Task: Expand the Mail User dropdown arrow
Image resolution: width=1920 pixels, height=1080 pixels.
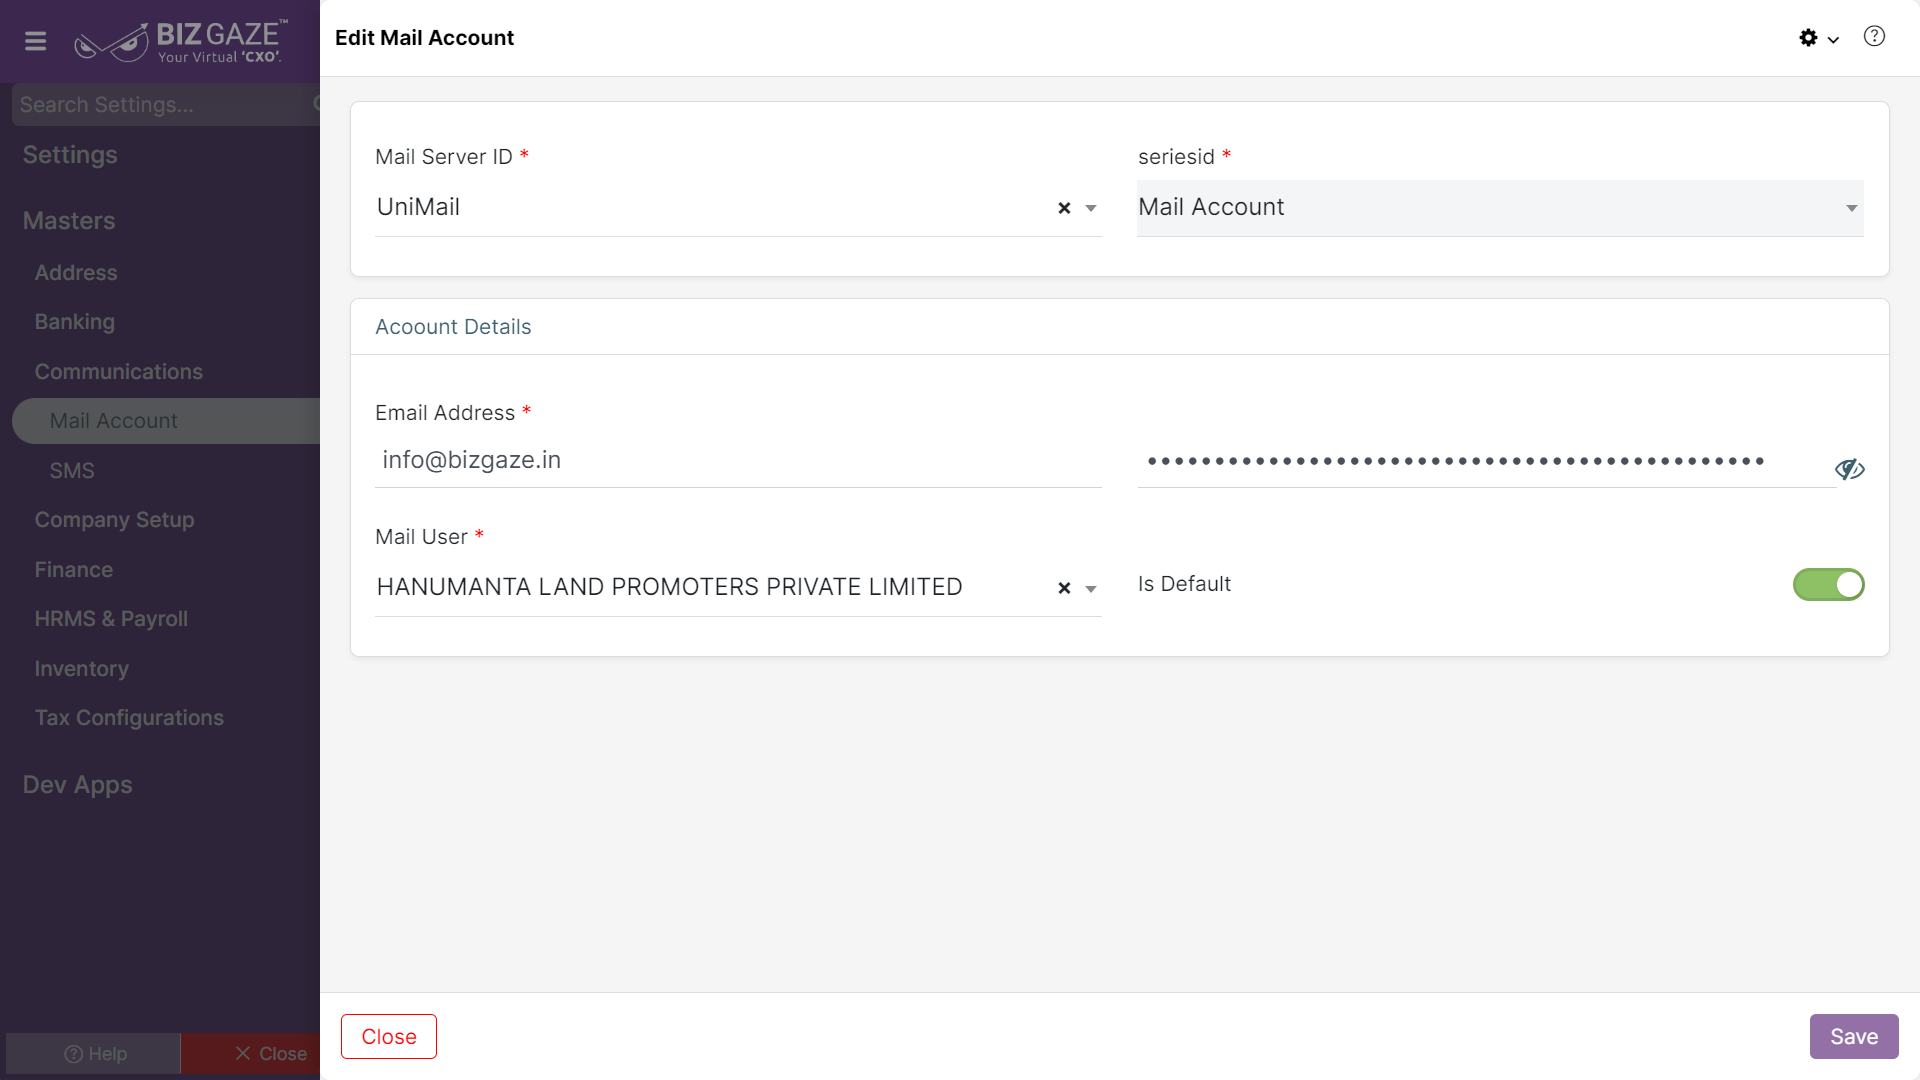Action: [x=1091, y=588]
